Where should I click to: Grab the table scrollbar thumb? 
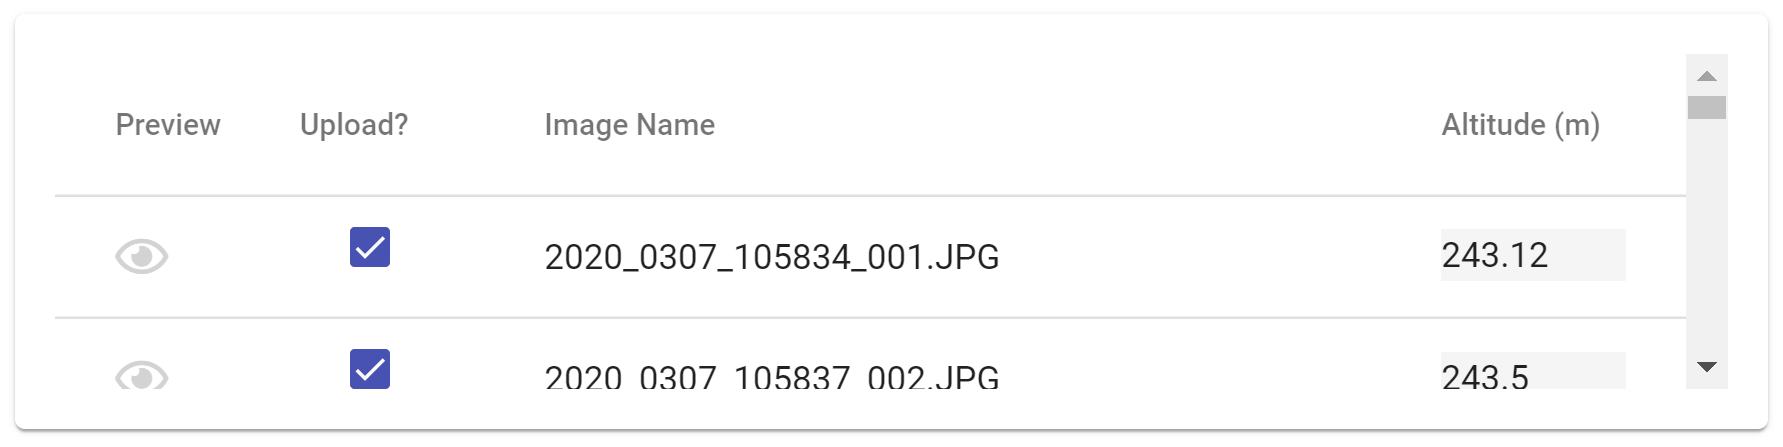1707,107
